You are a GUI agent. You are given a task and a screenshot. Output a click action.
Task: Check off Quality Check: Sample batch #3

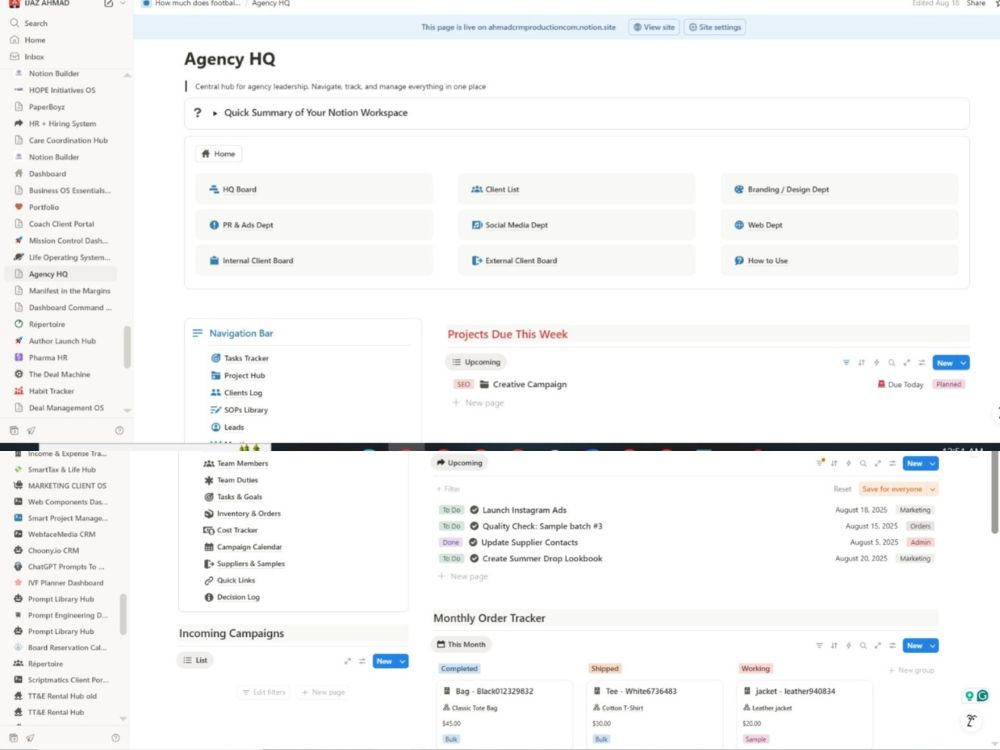(x=474, y=526)
